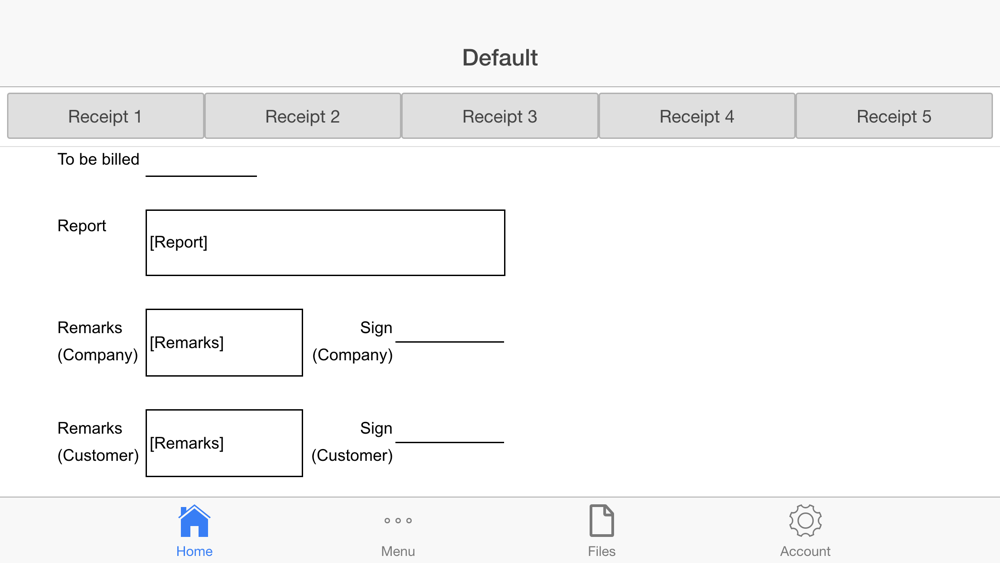Click the Account label in bottom bar

point(805,552)
